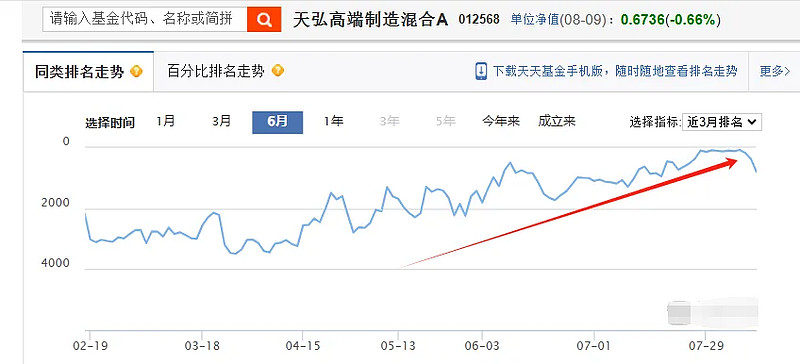Viewport: 800px width, 364px height.
Task: Click the 07-29 date marker on axis
Action: (x=705, y=346)
